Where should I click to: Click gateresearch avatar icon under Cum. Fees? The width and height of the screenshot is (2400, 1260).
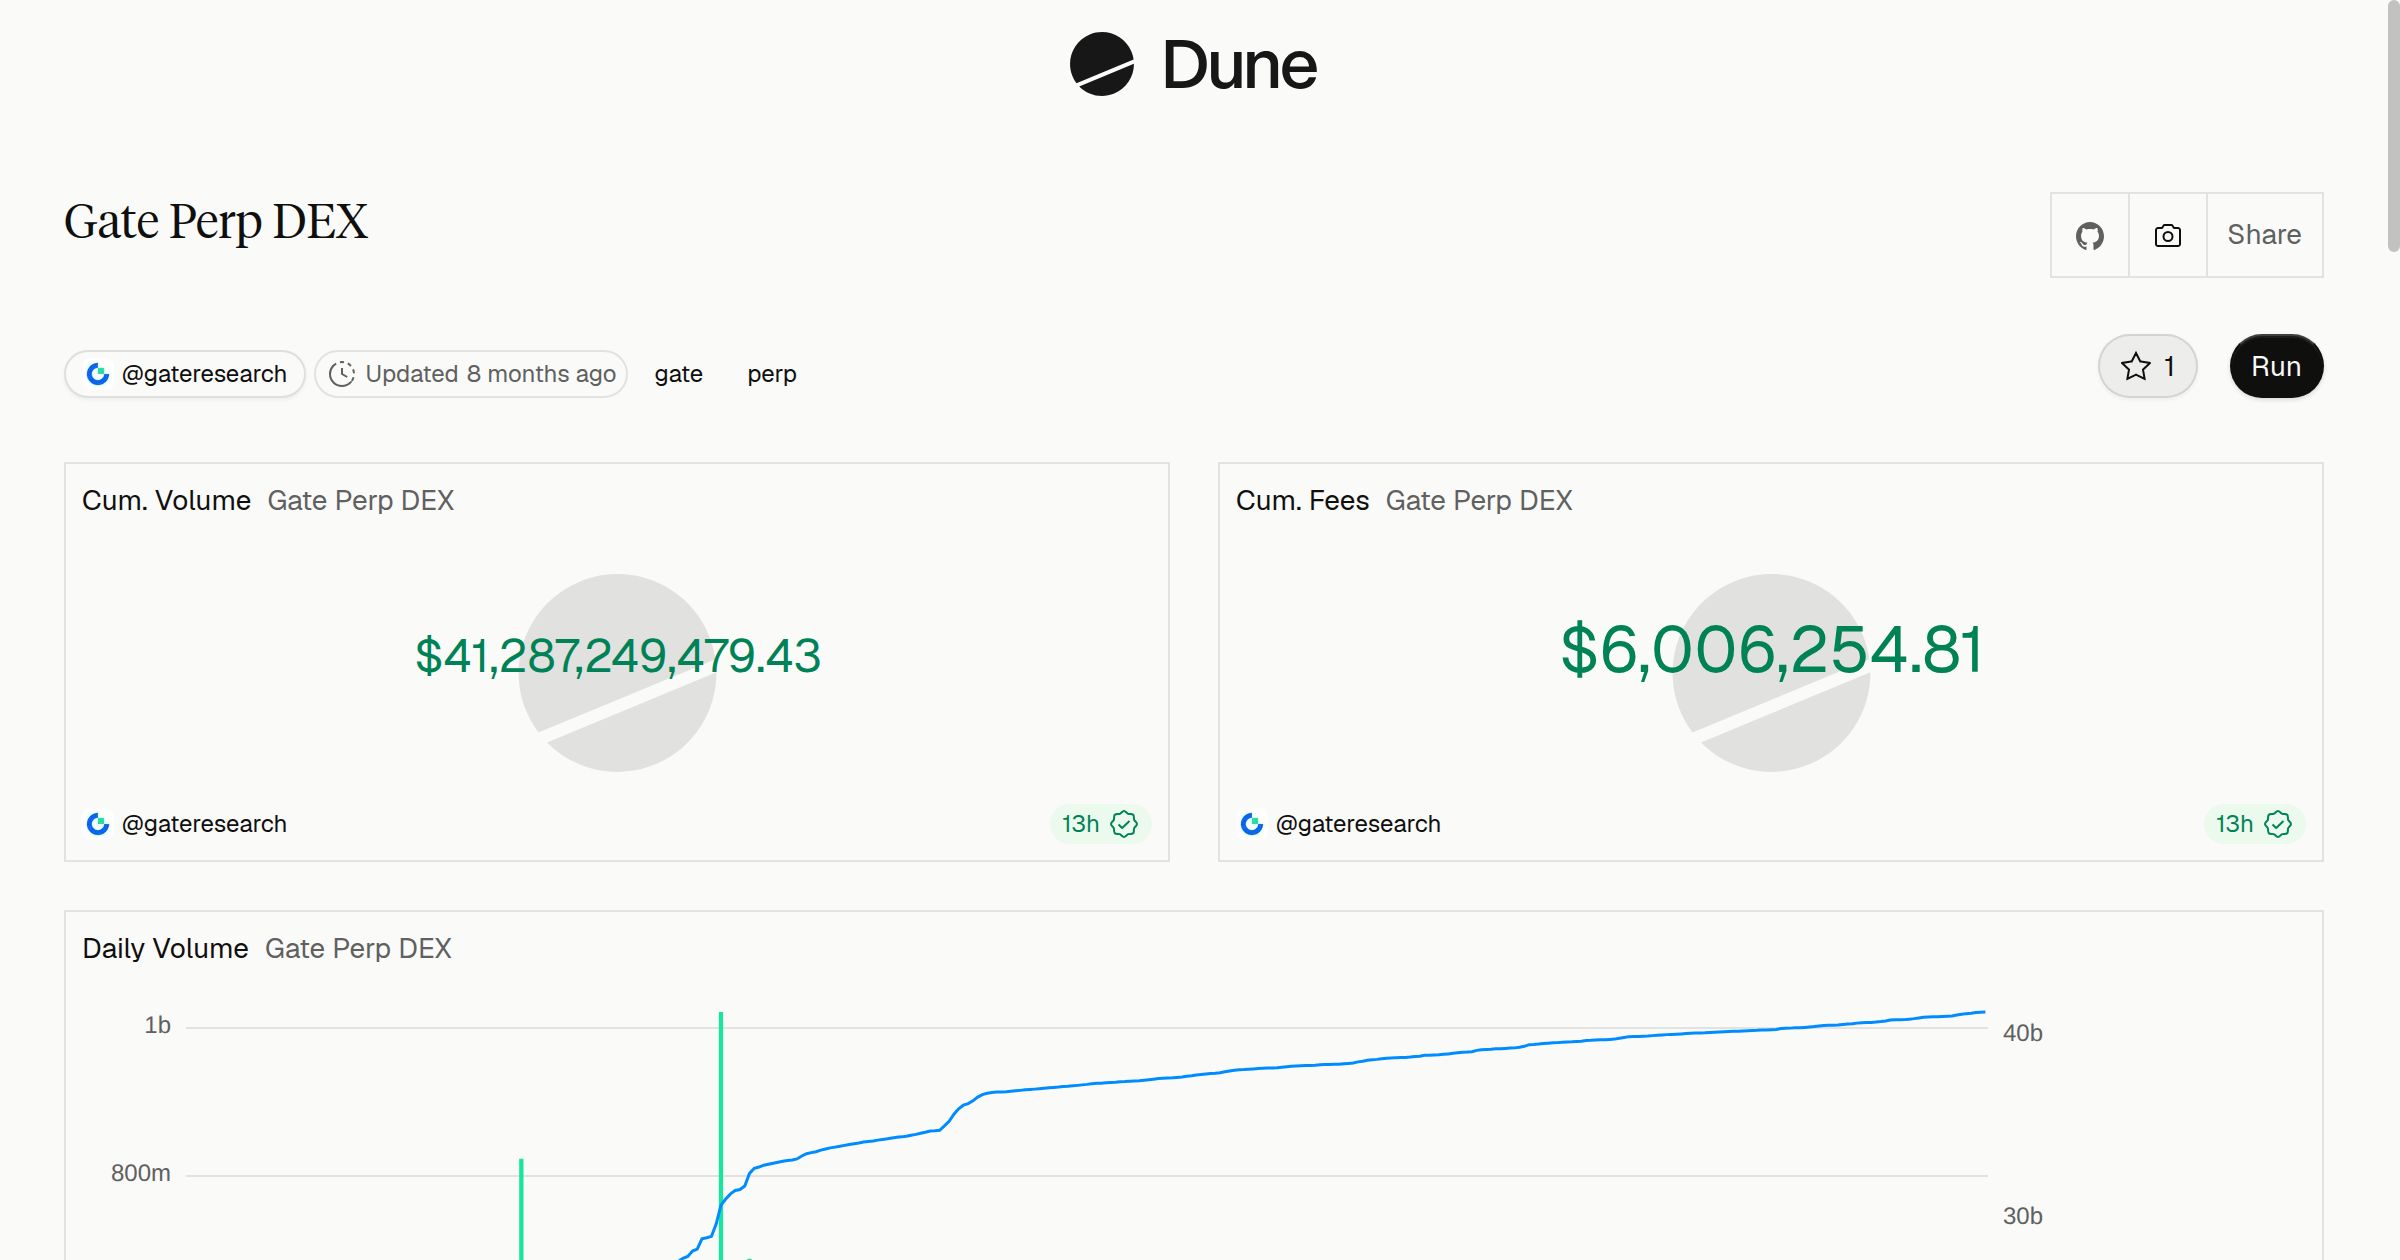(x=1252, y=824)
